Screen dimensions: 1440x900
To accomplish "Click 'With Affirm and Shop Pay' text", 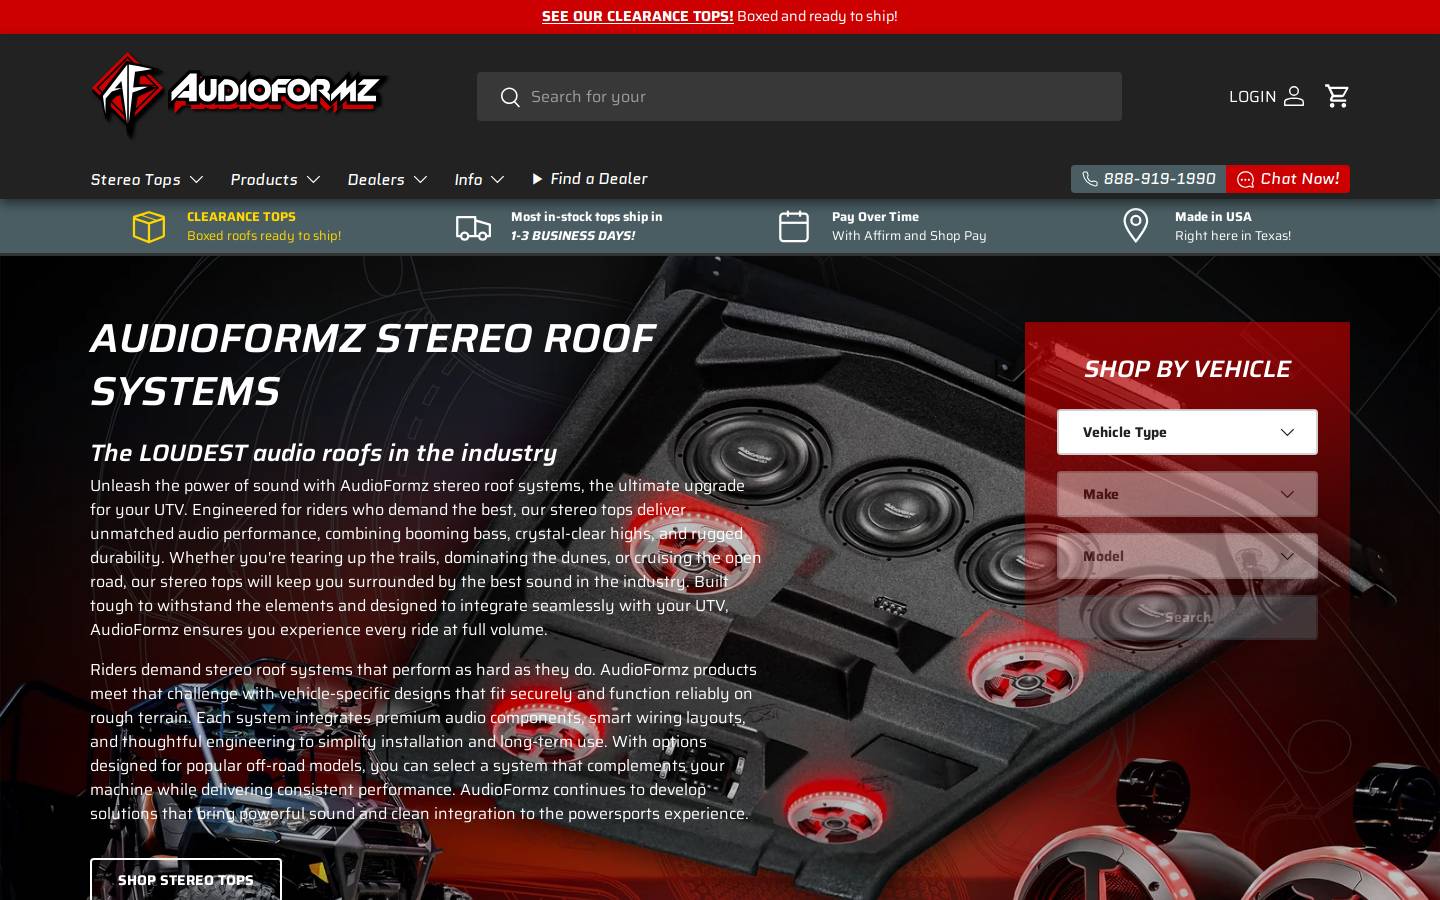I will [x=909, y=236].
